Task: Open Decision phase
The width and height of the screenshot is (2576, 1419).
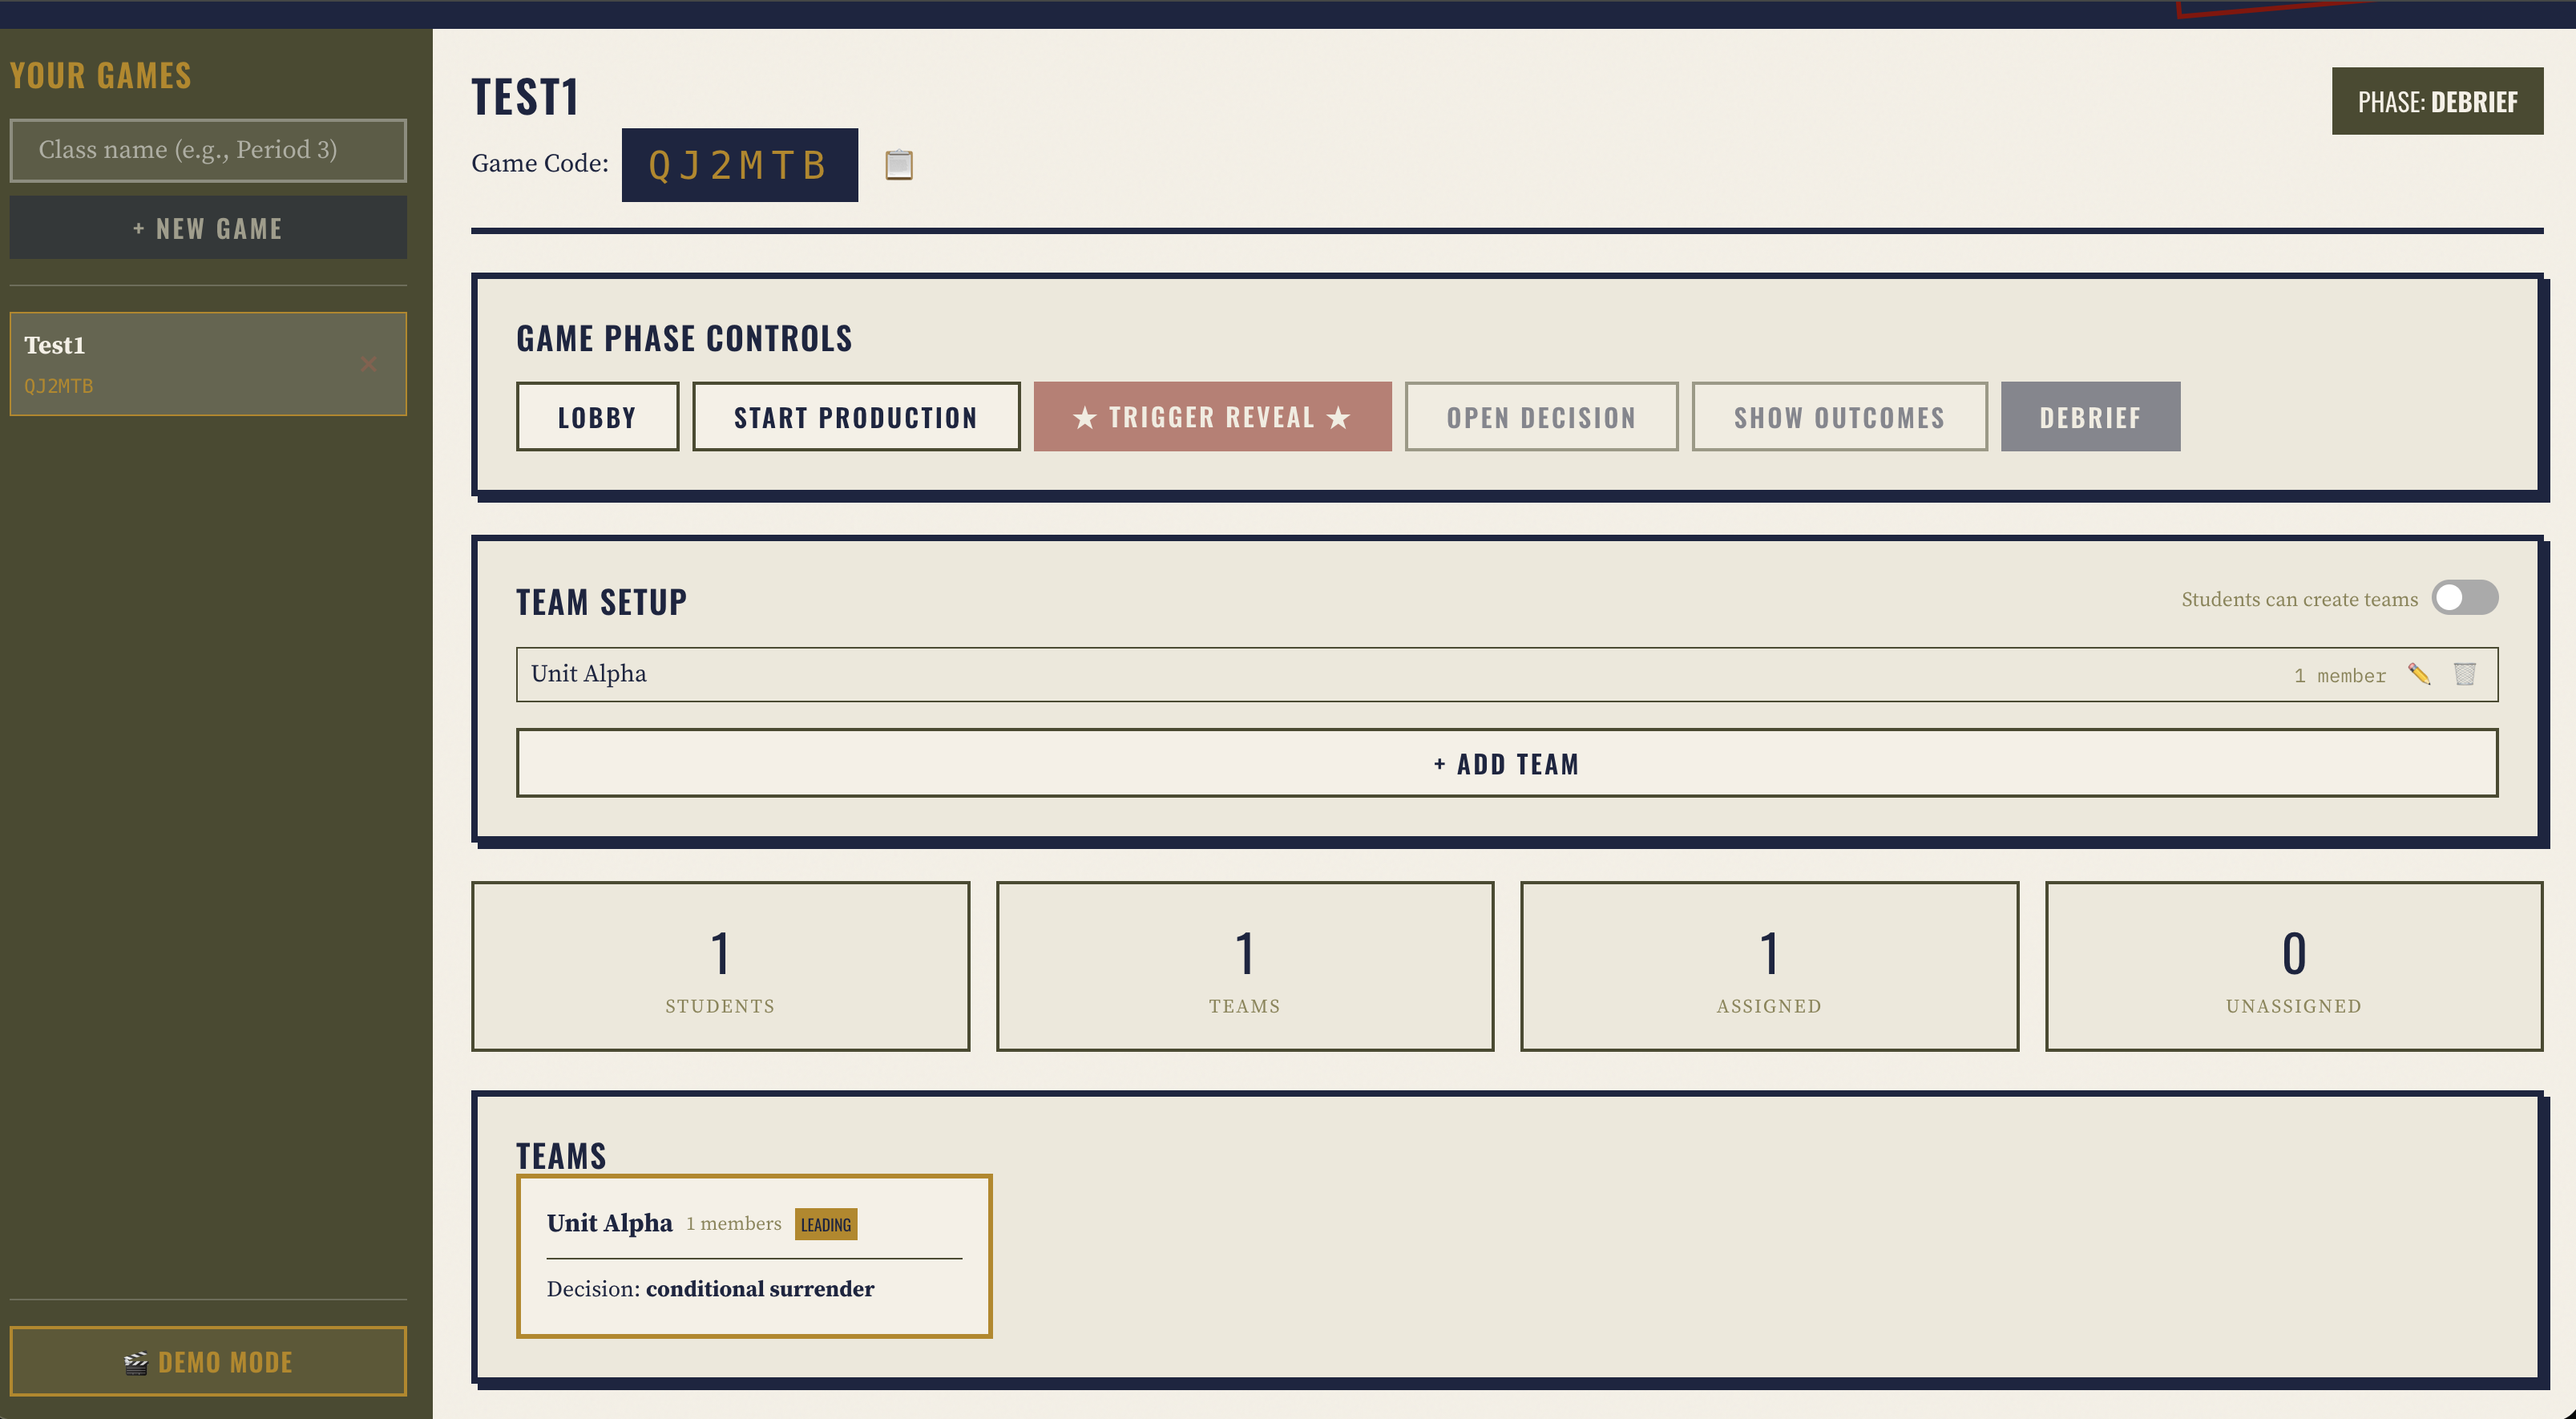Action: point(1541,417)
